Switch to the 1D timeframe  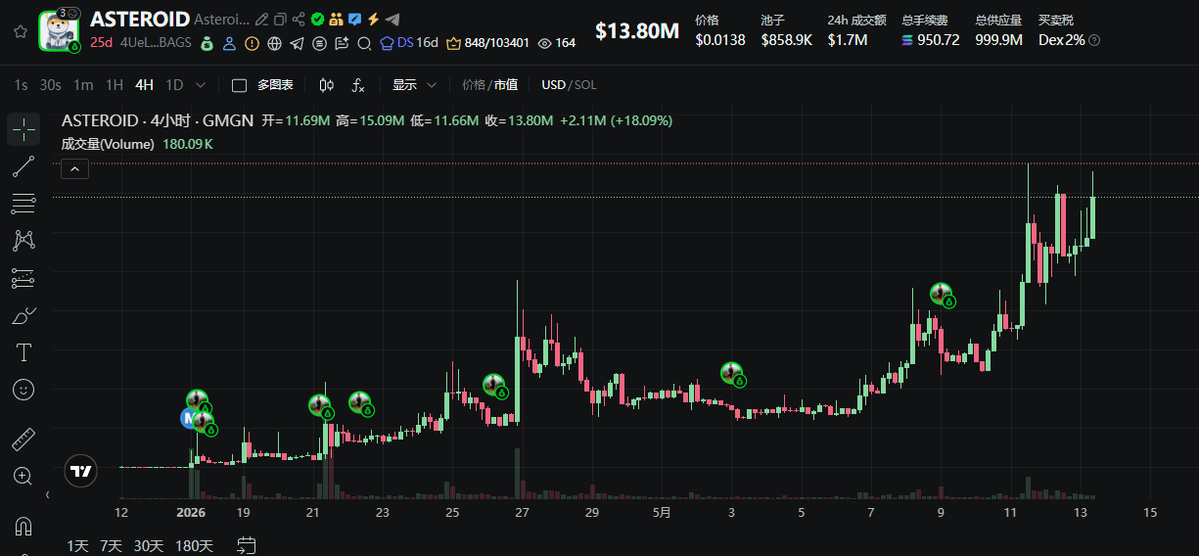(175, 85)
